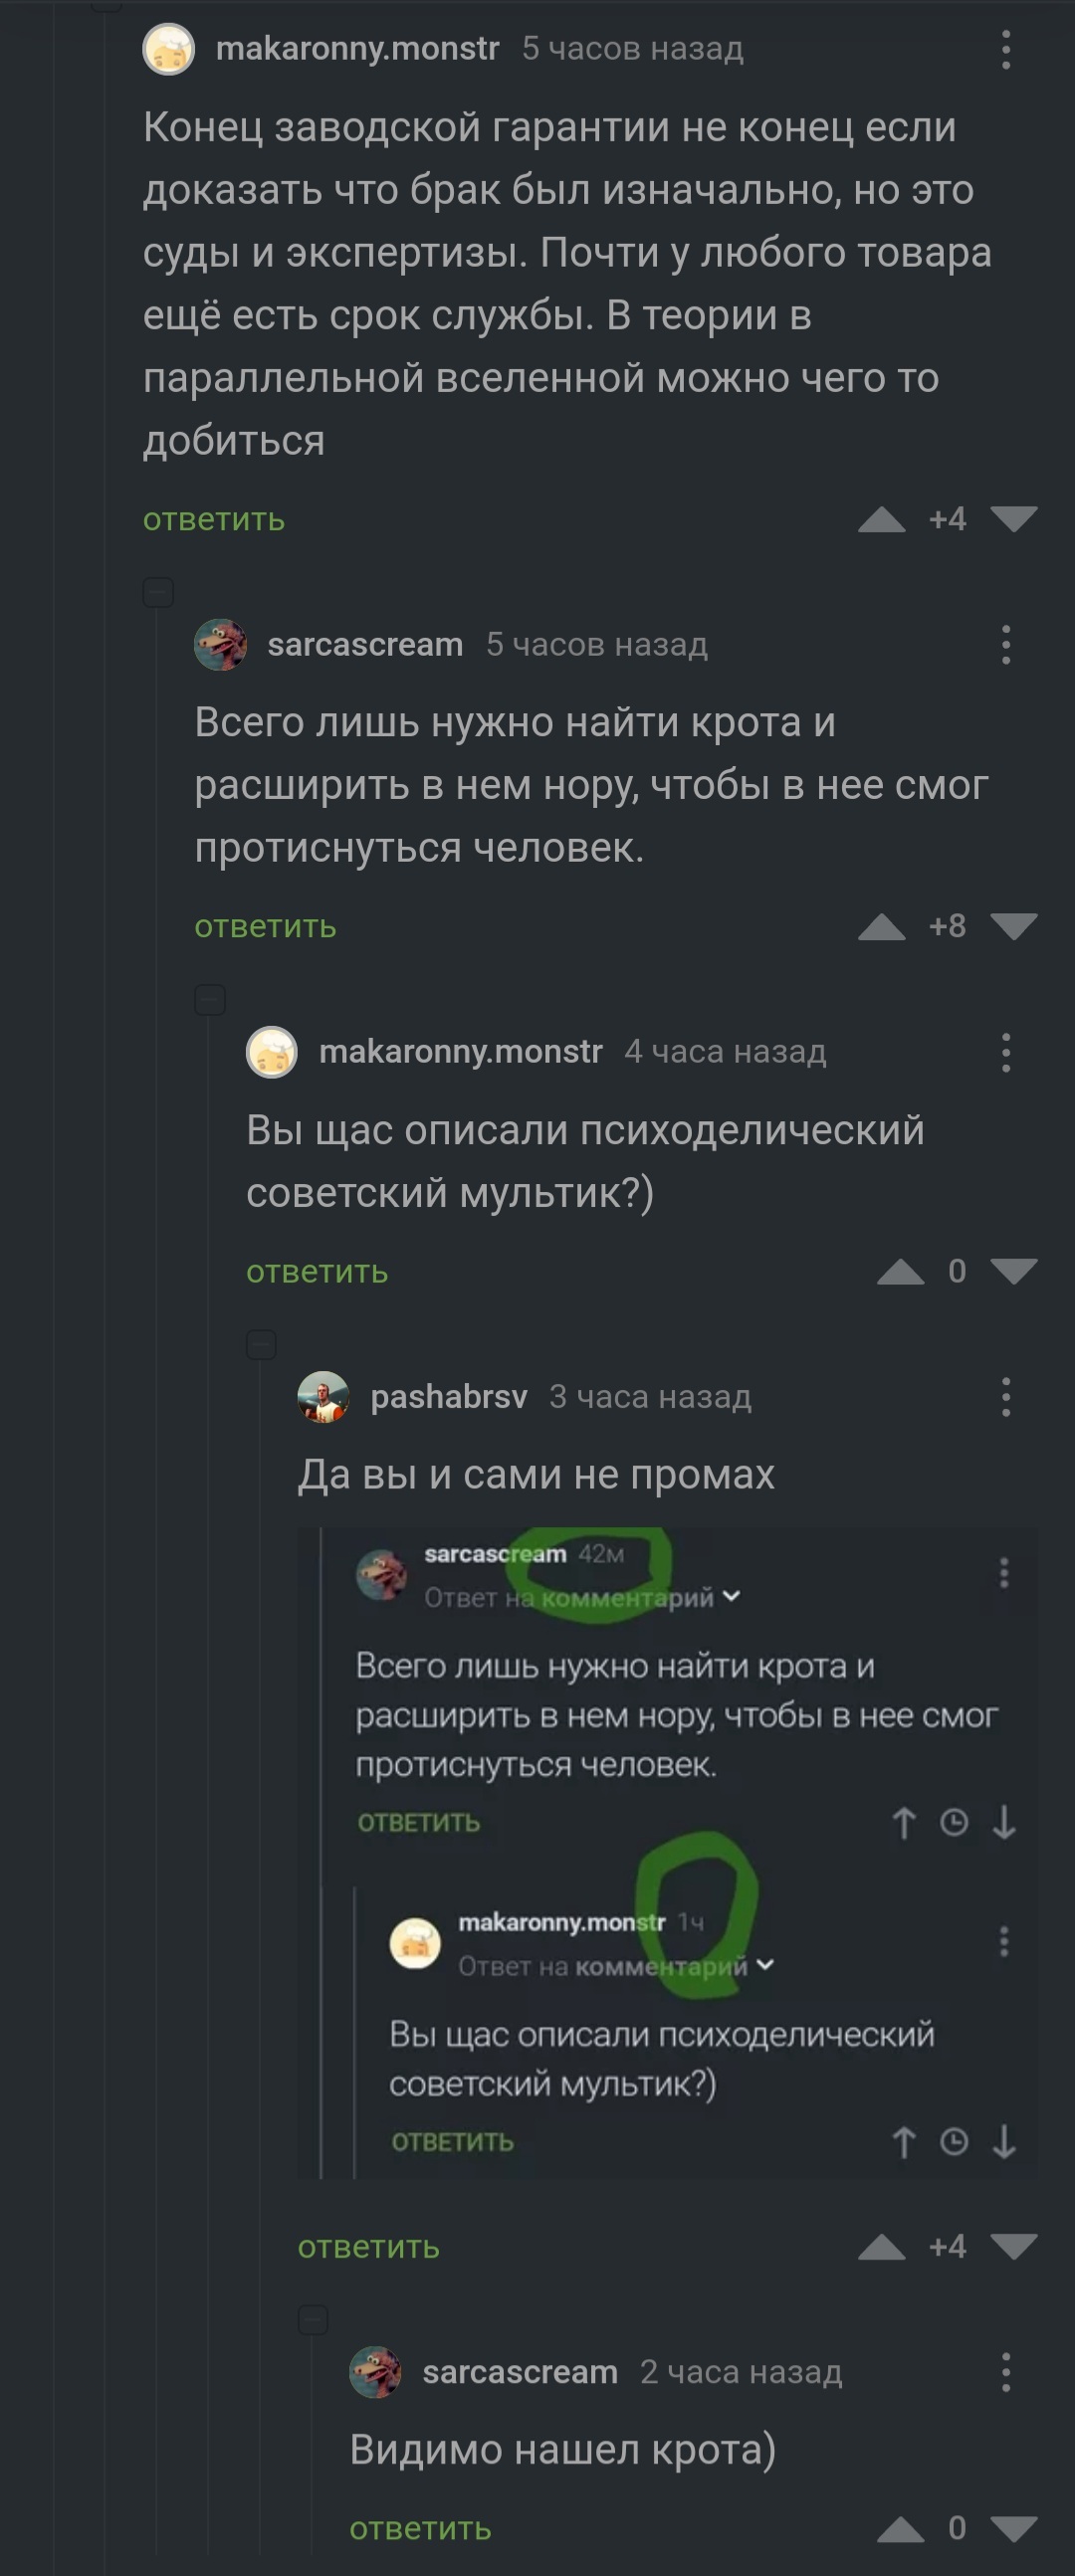This screenshot has height=2576, width=1075.
Task: Collapse thread below makaronny.monstr's first comment
Action: click(158, 592)
